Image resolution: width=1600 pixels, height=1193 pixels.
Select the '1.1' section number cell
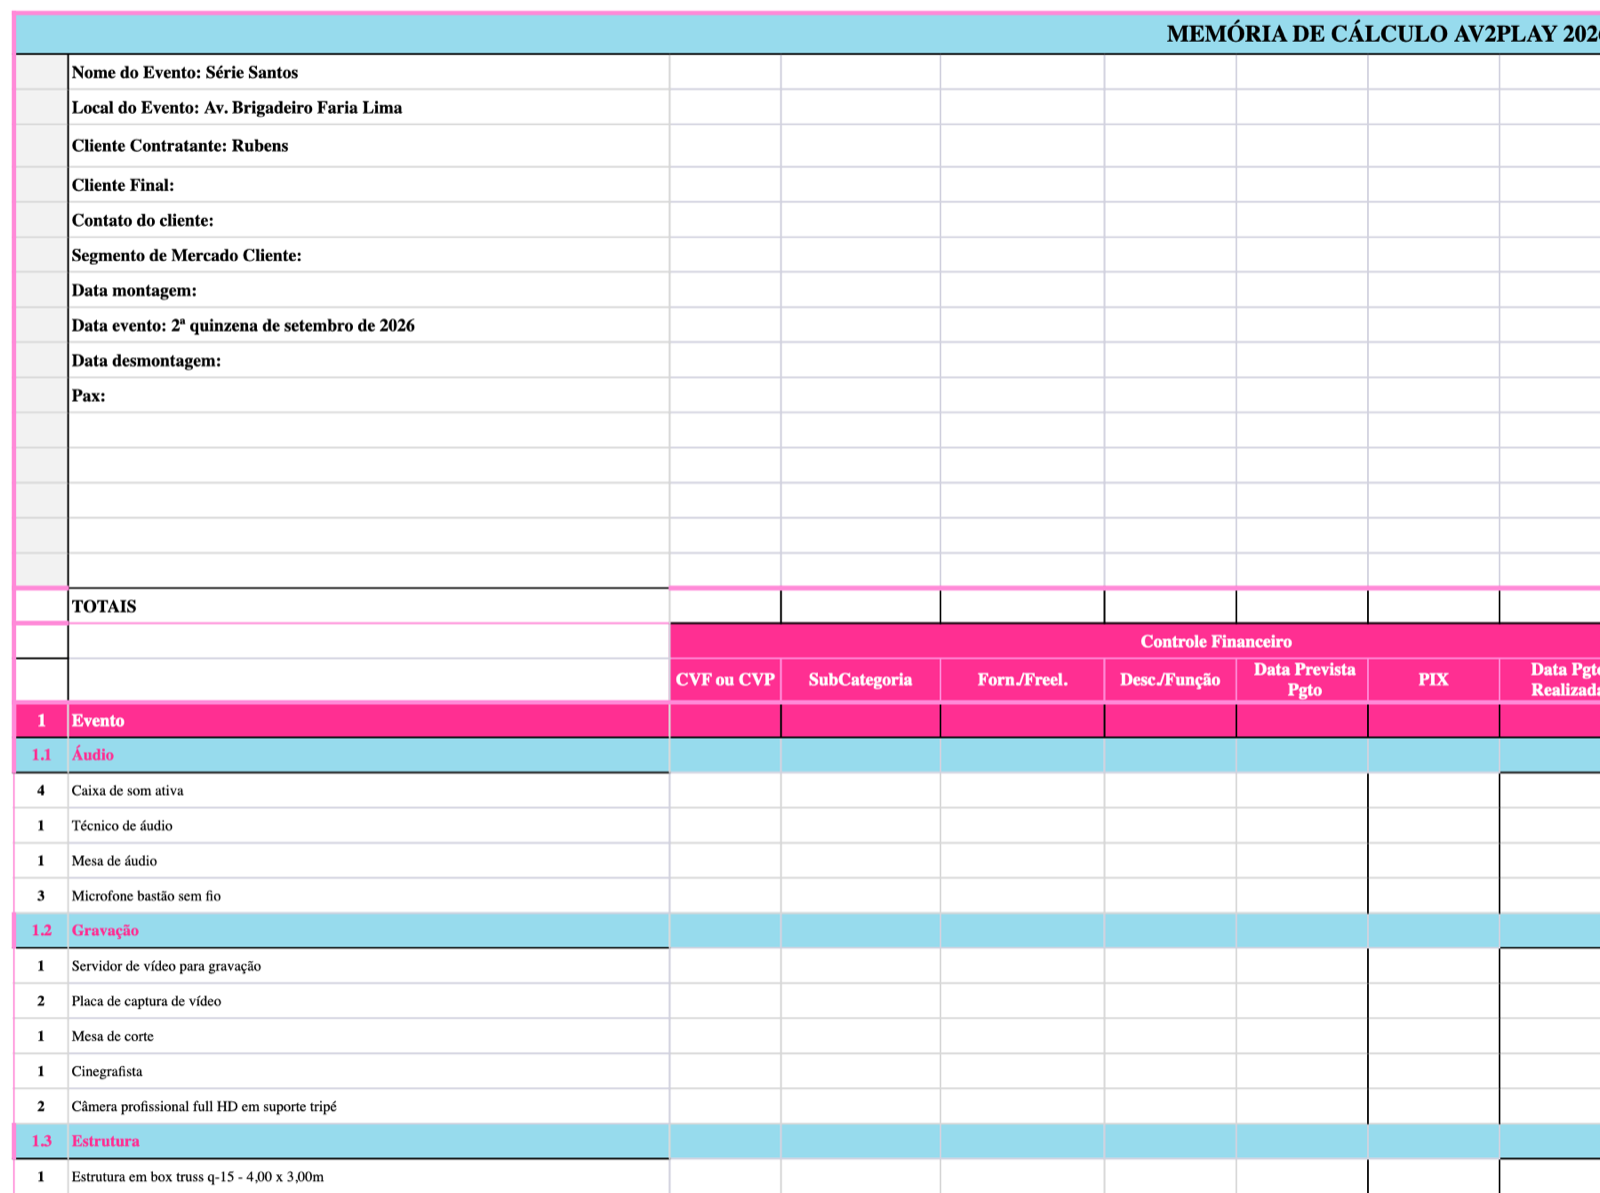(x=41, y=755)
